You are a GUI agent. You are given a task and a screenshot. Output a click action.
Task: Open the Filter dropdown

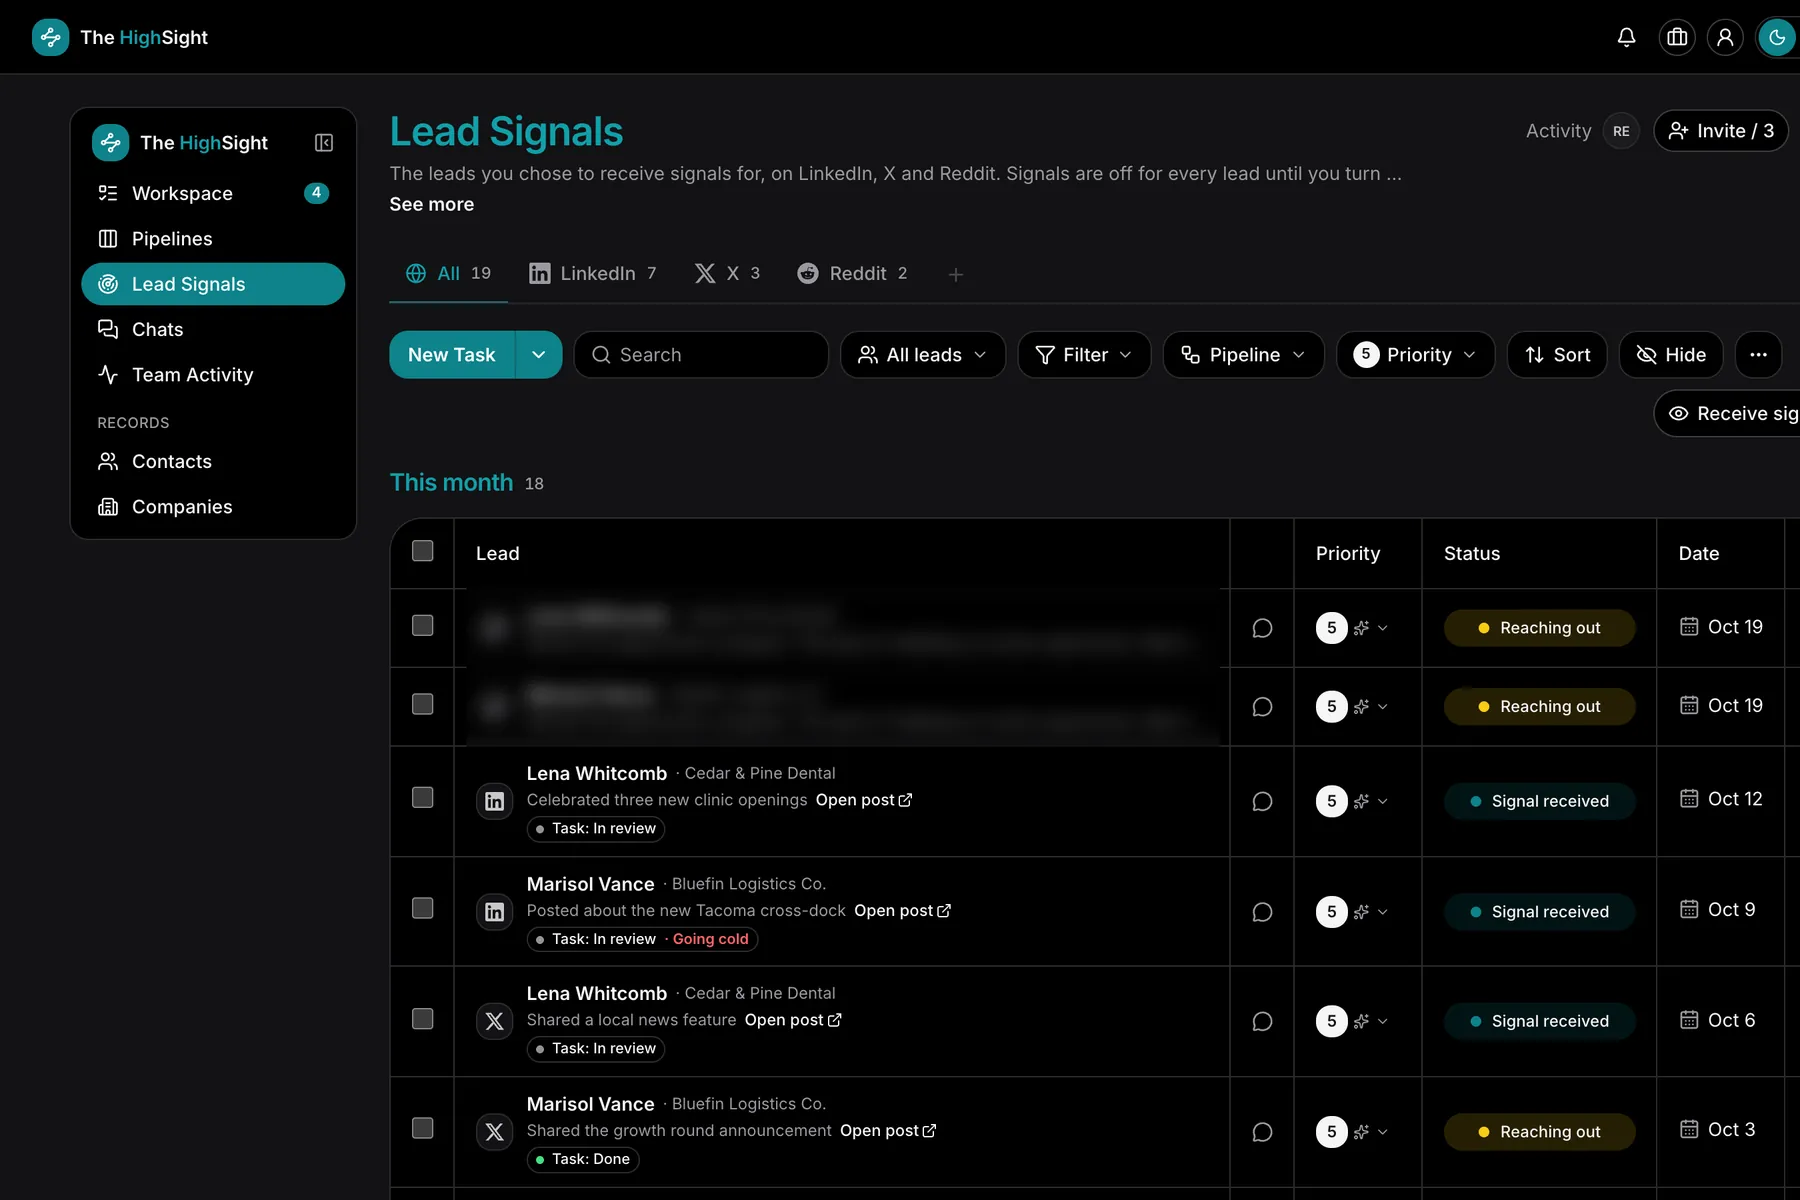(x=1084, y=355)
